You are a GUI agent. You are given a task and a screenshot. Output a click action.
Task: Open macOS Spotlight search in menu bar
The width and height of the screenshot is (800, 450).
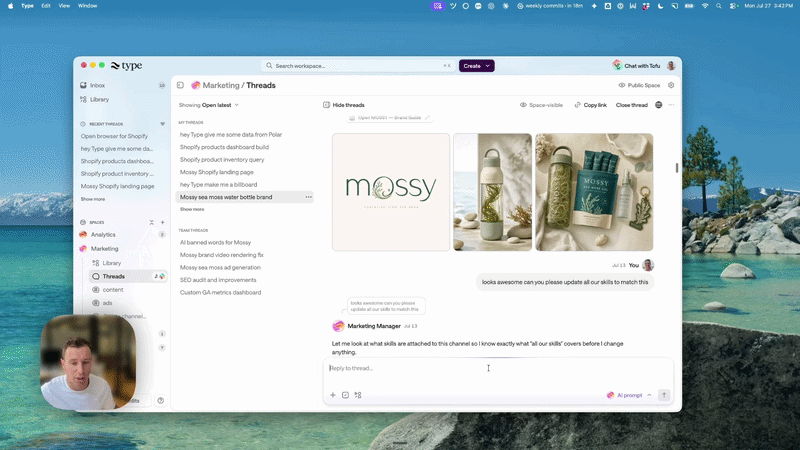tap(718, 6)
